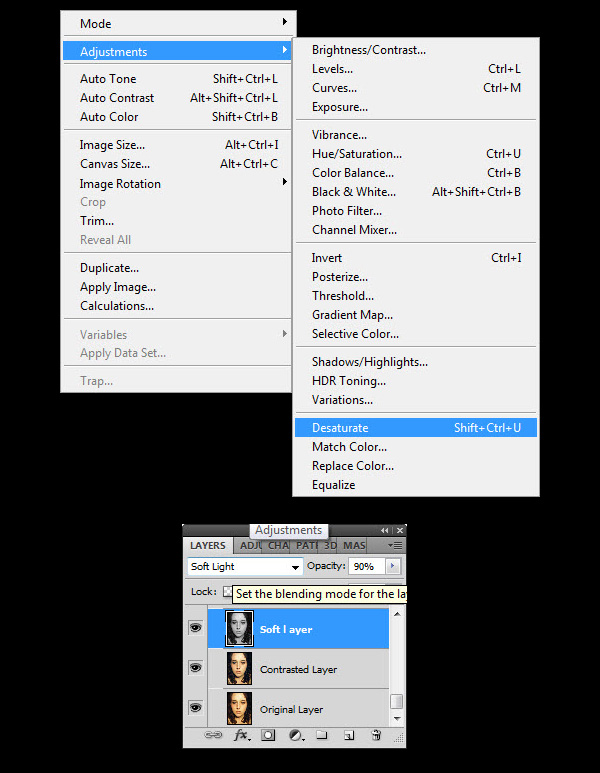Choose Auto Color
This screenshot has height=773, width=600.
(x=177, y=117)
